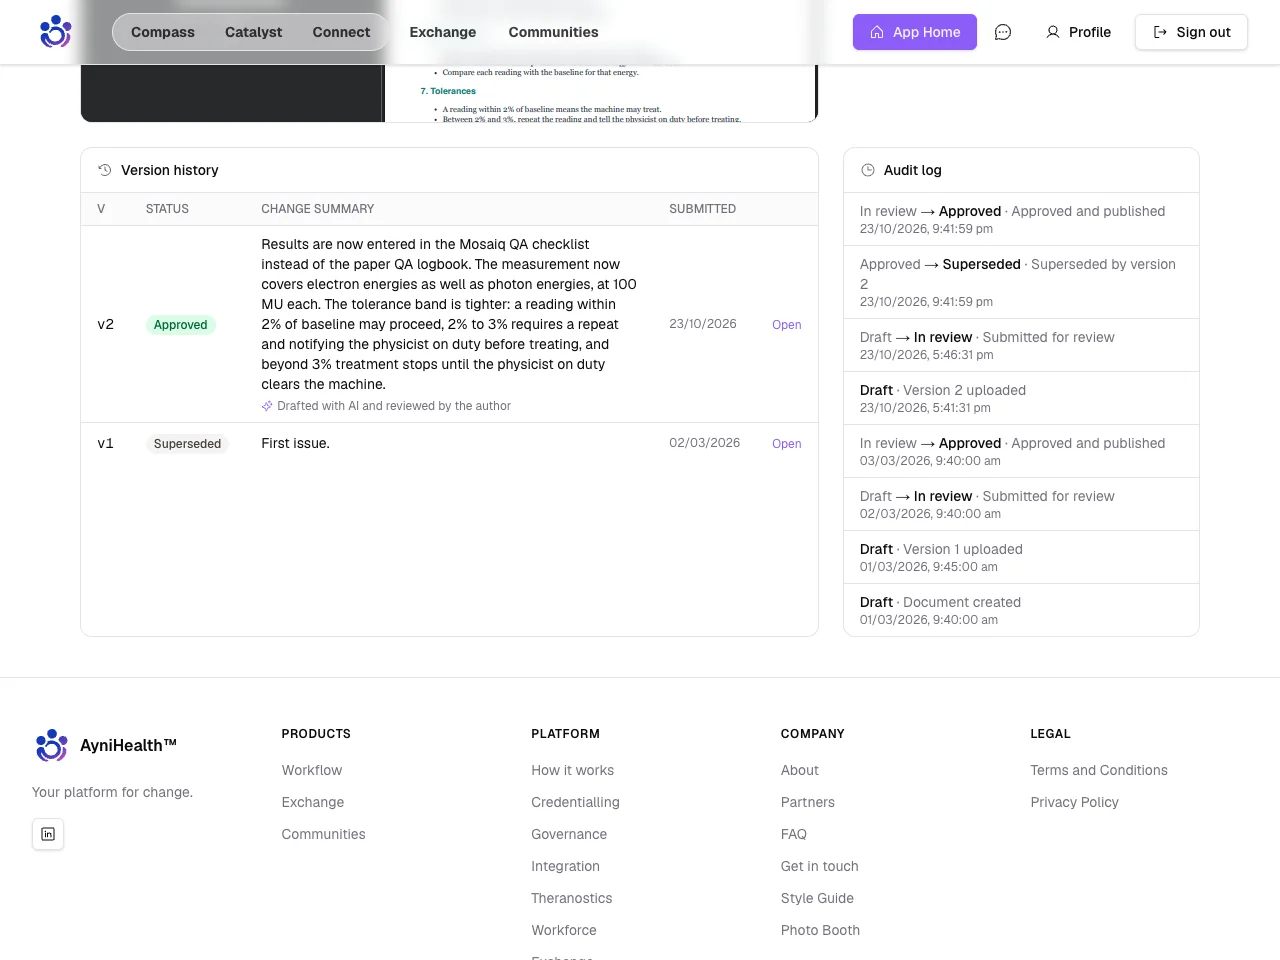Screen dimensions: 1280x960
Task: Click the document preview thumbnail
Action: [x=449, y=92]
